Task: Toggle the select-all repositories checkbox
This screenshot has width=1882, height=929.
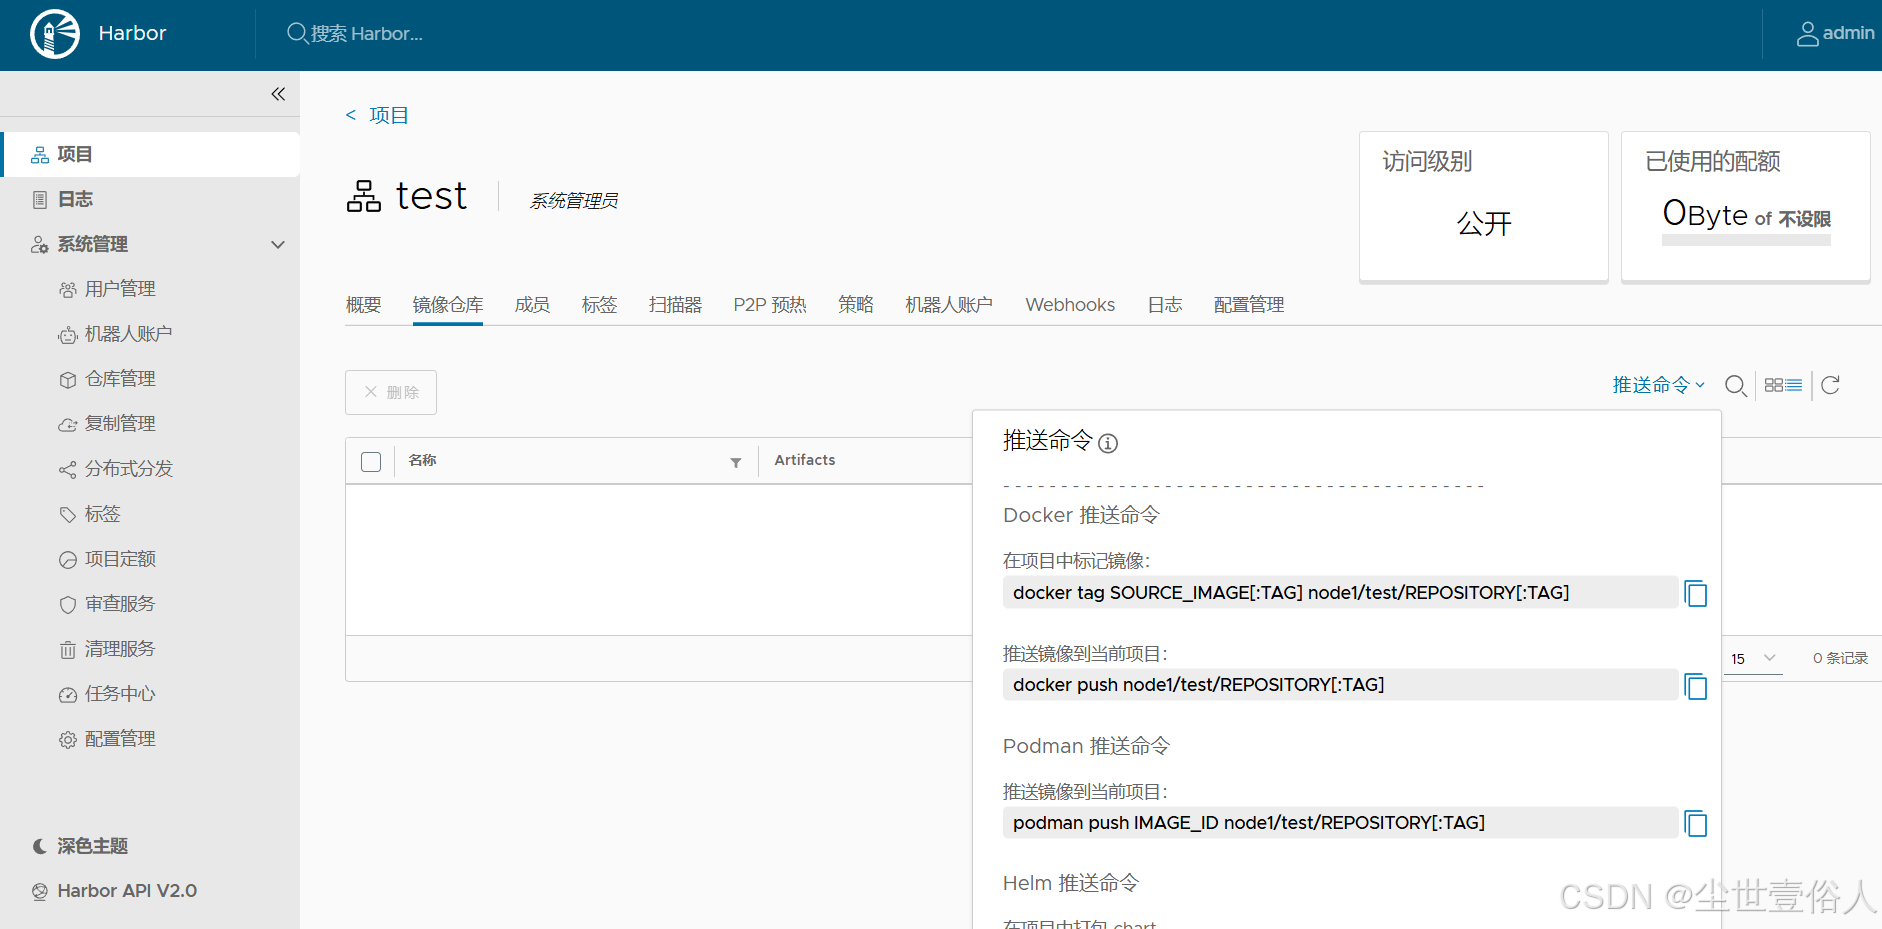Action: click(371, 462)
